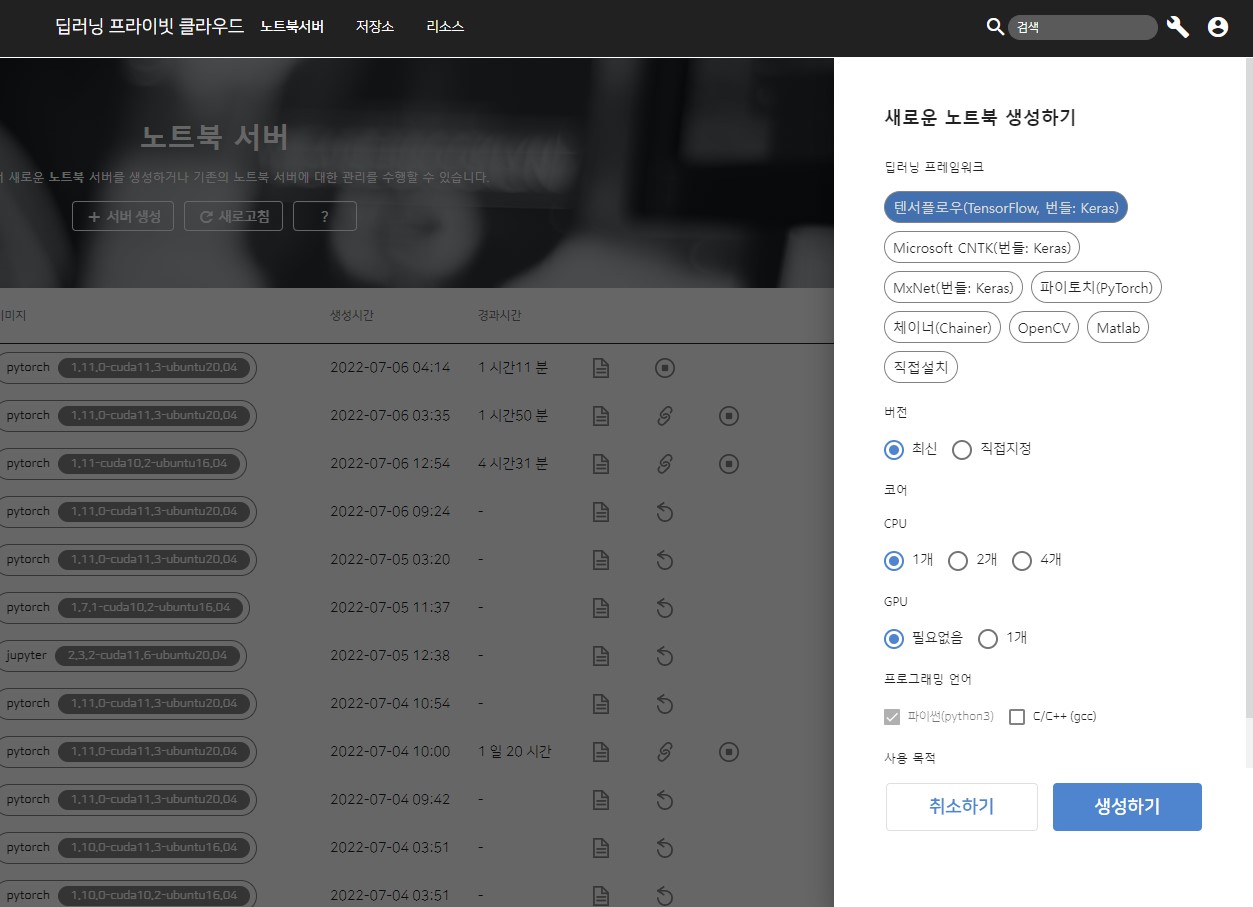
Task: Open the wrench settings icon
Action: 1178,27
